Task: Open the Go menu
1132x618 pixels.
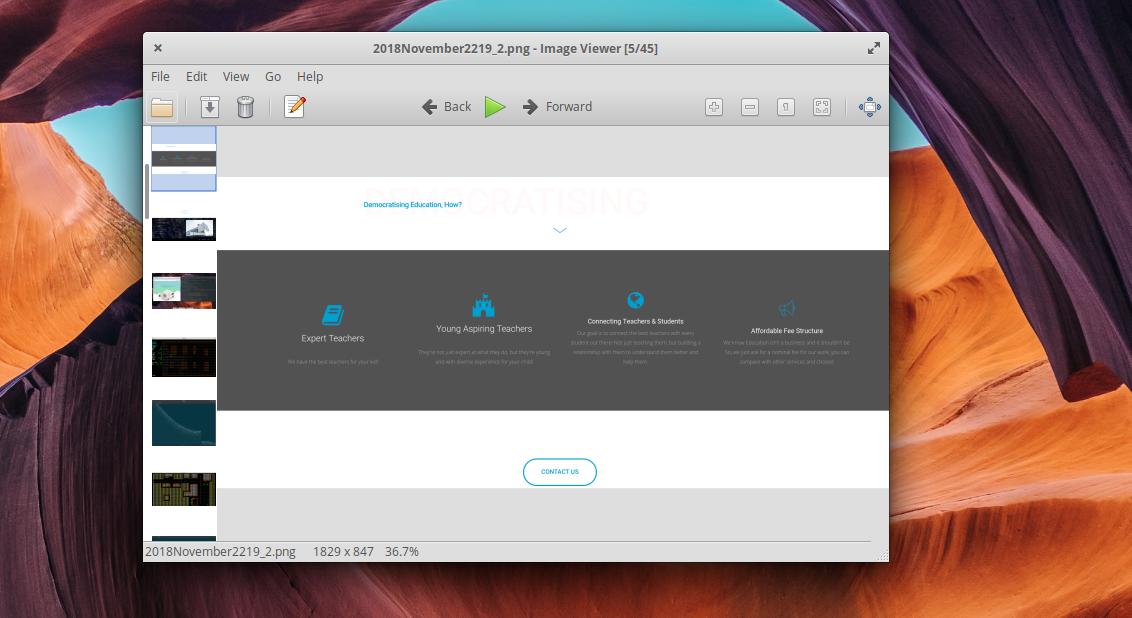Action: click(x=273, y=76)
